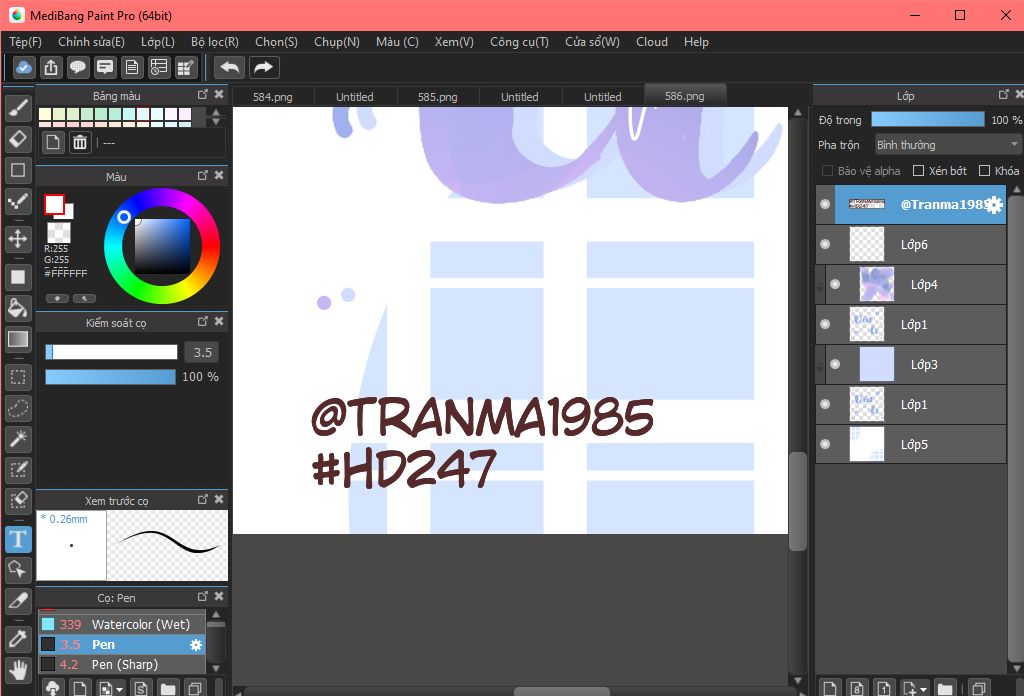Hide the Lớp3 layer
The height and width of the screenshot is (696, 1024).
click(835, 364)
